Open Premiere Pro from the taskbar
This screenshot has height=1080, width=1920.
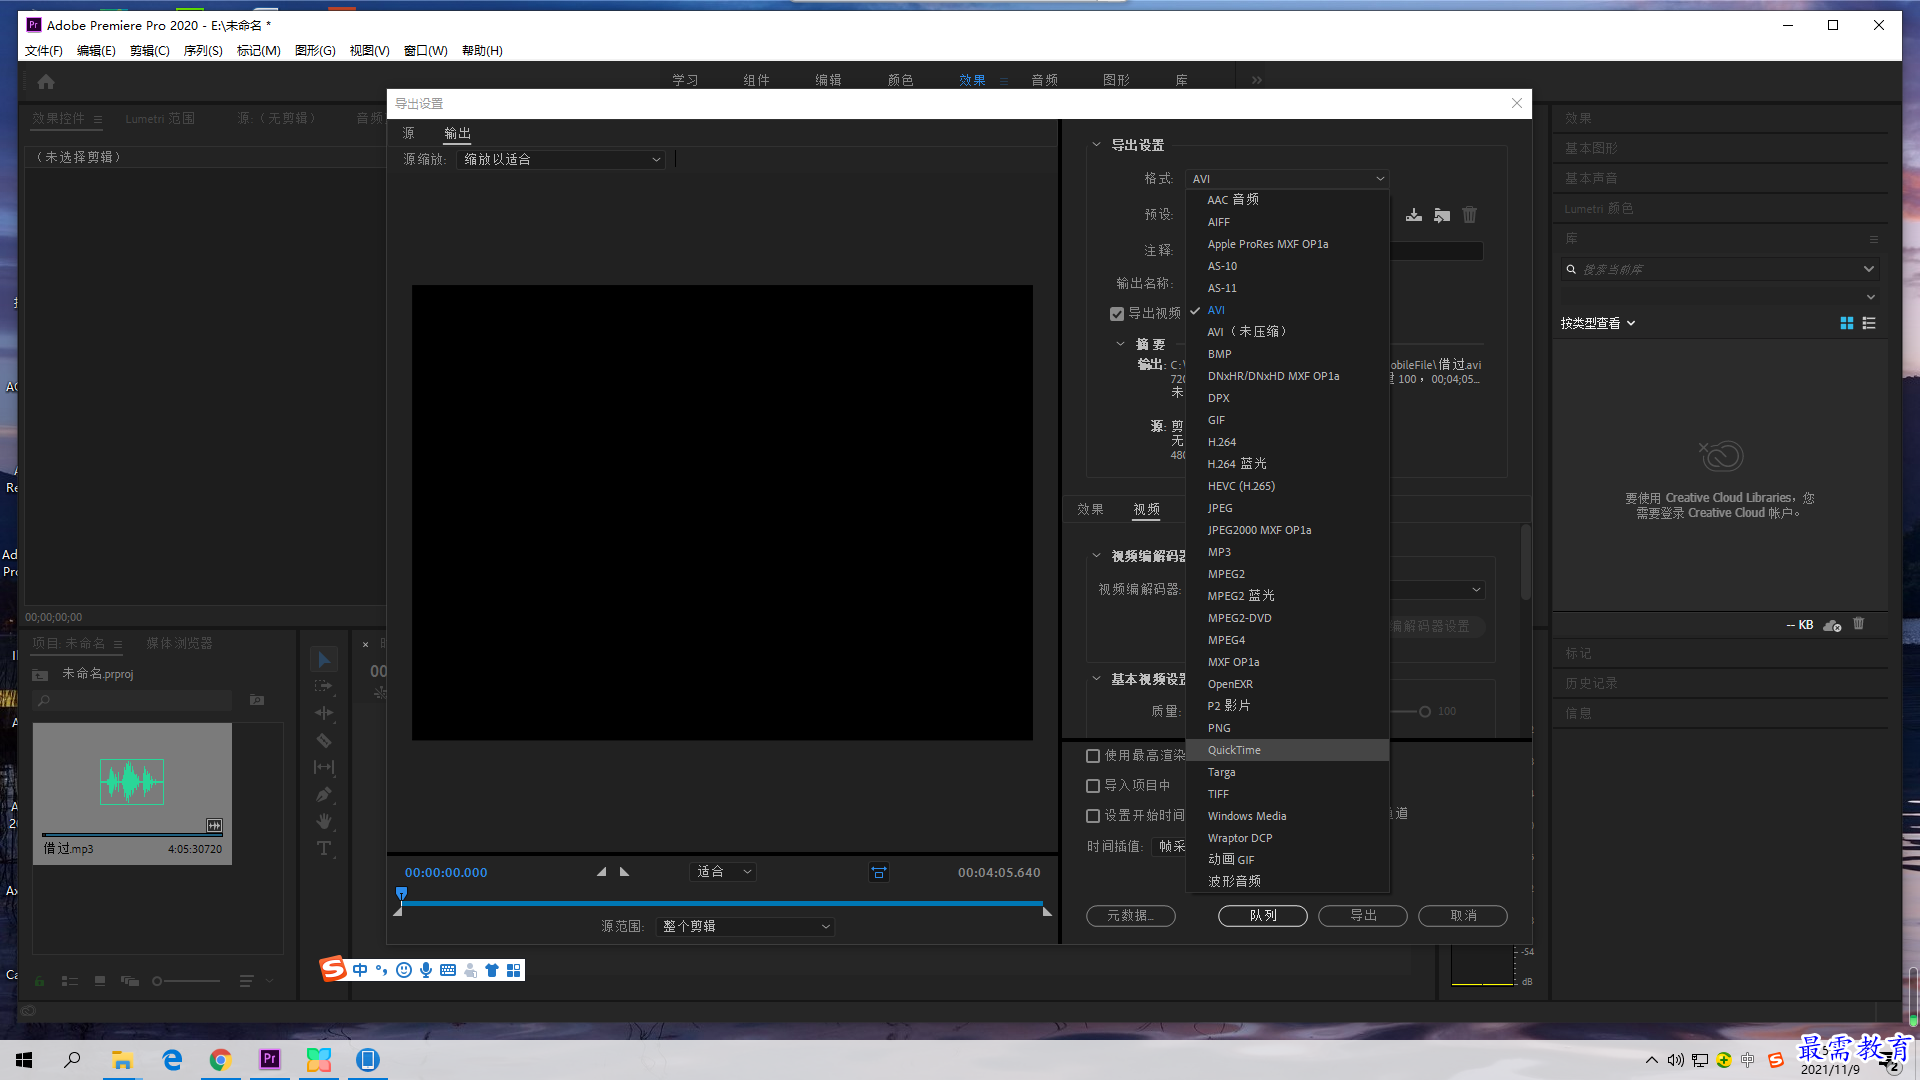tap(270, 1060)
